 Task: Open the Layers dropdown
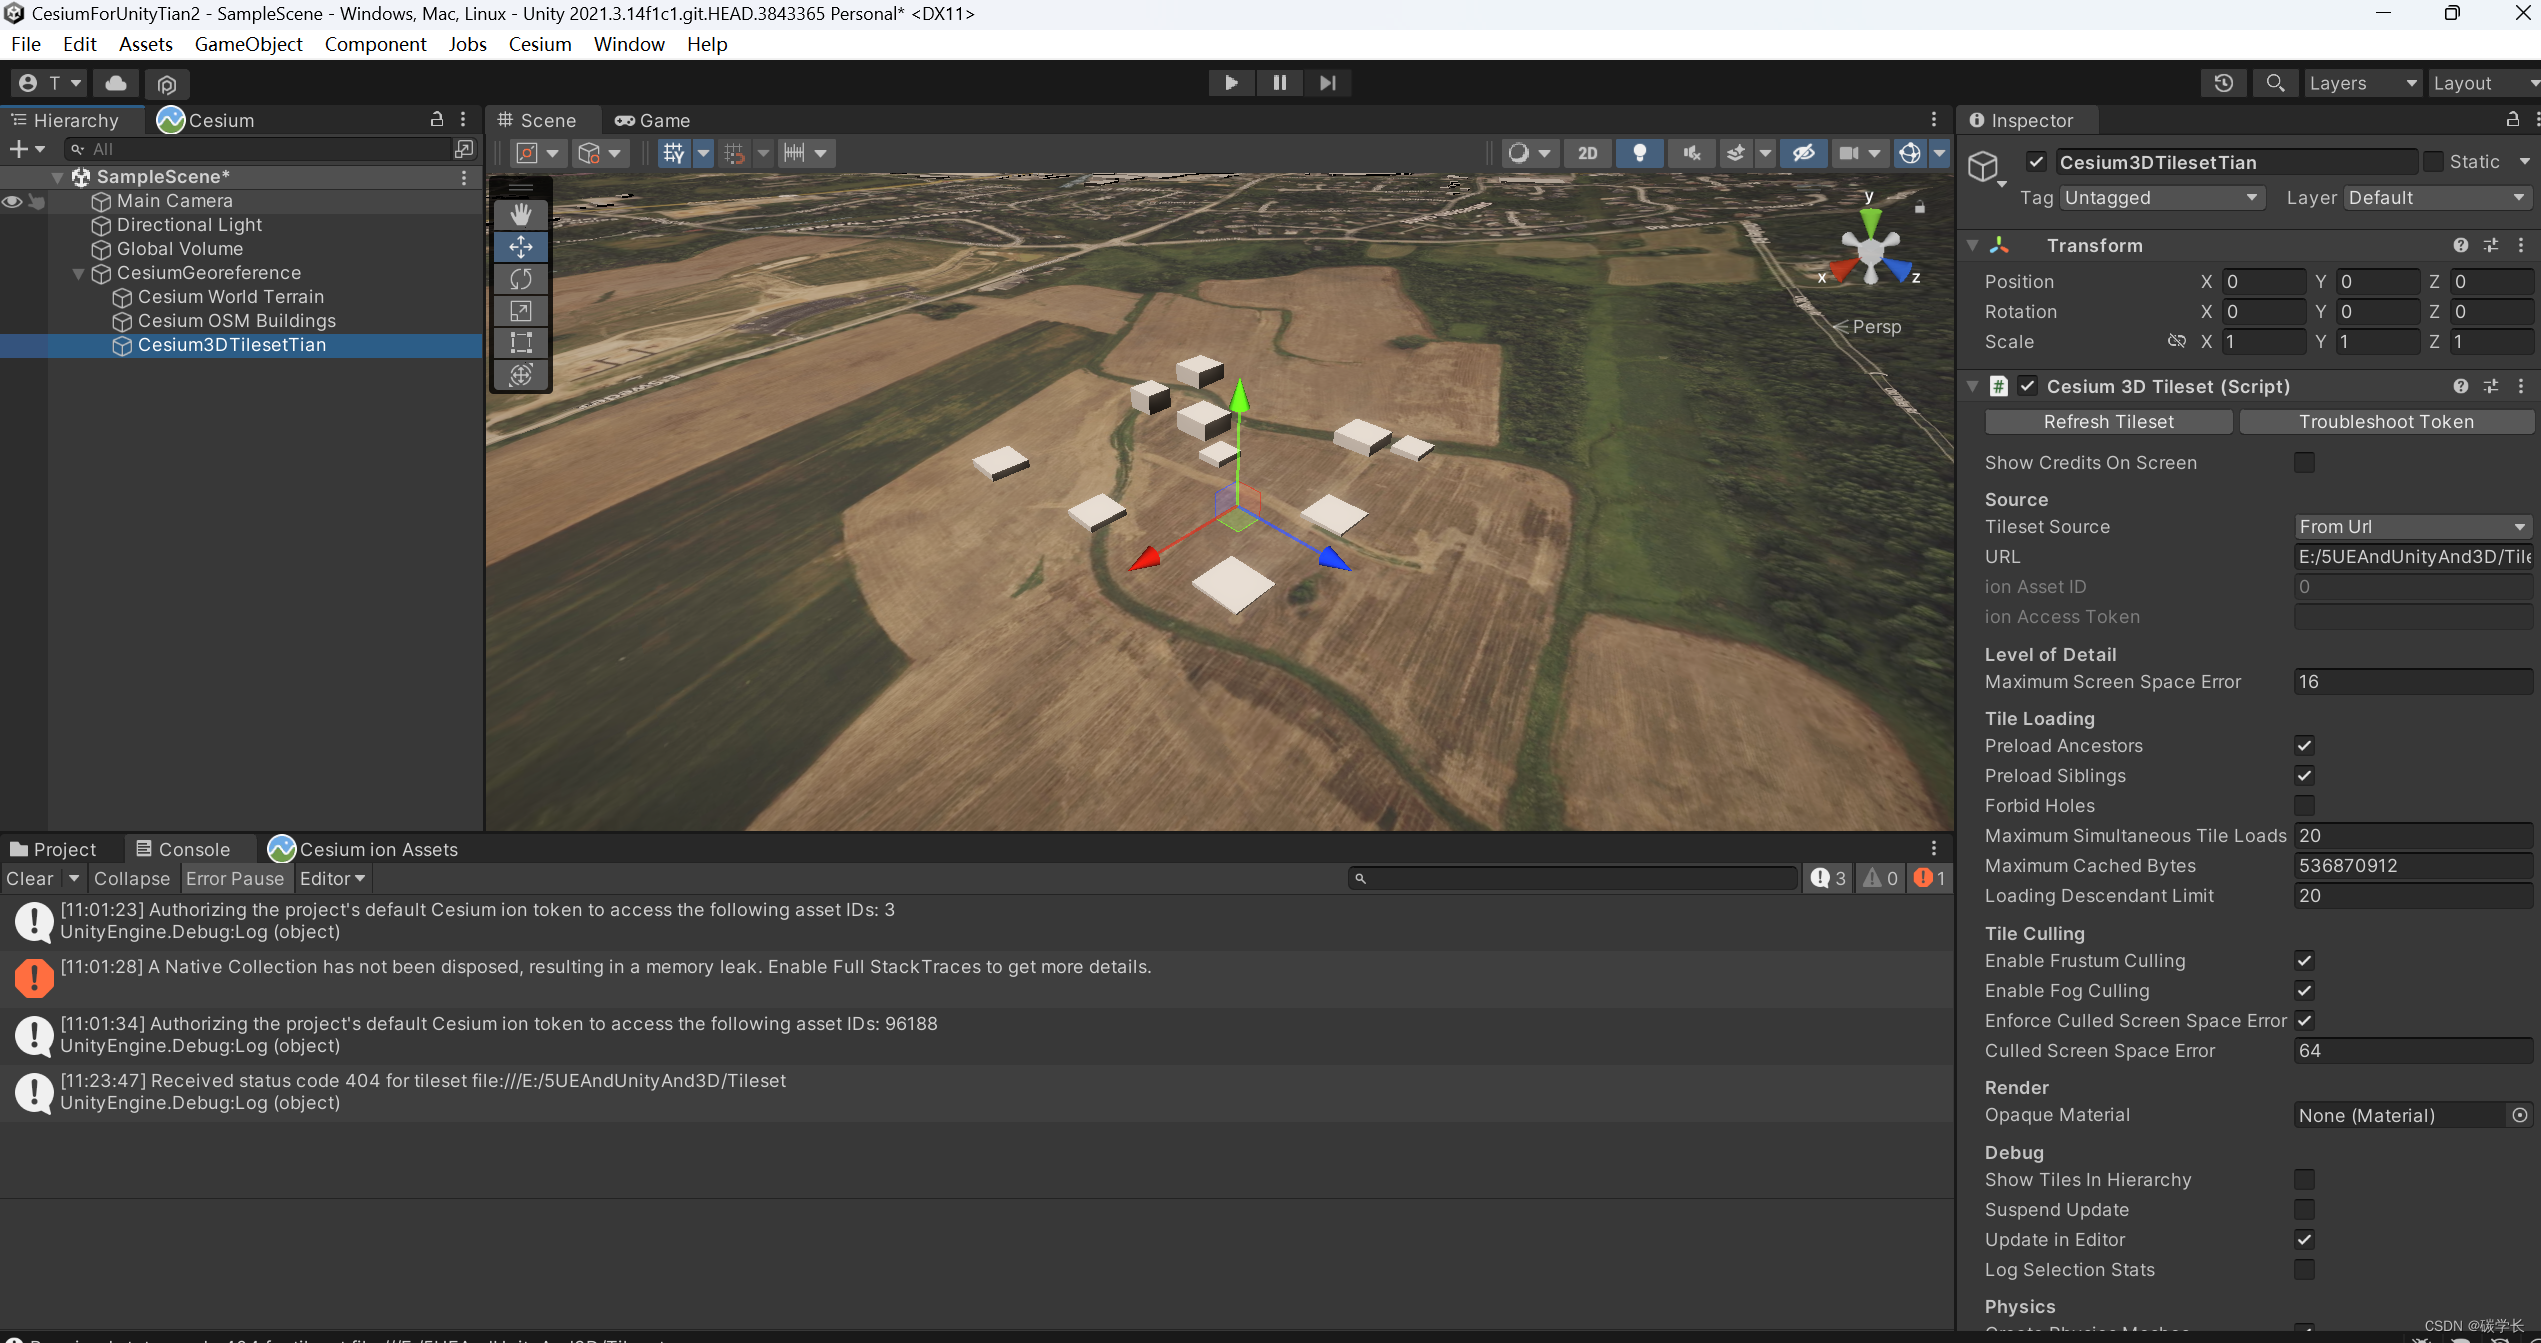coord(2360,83)
